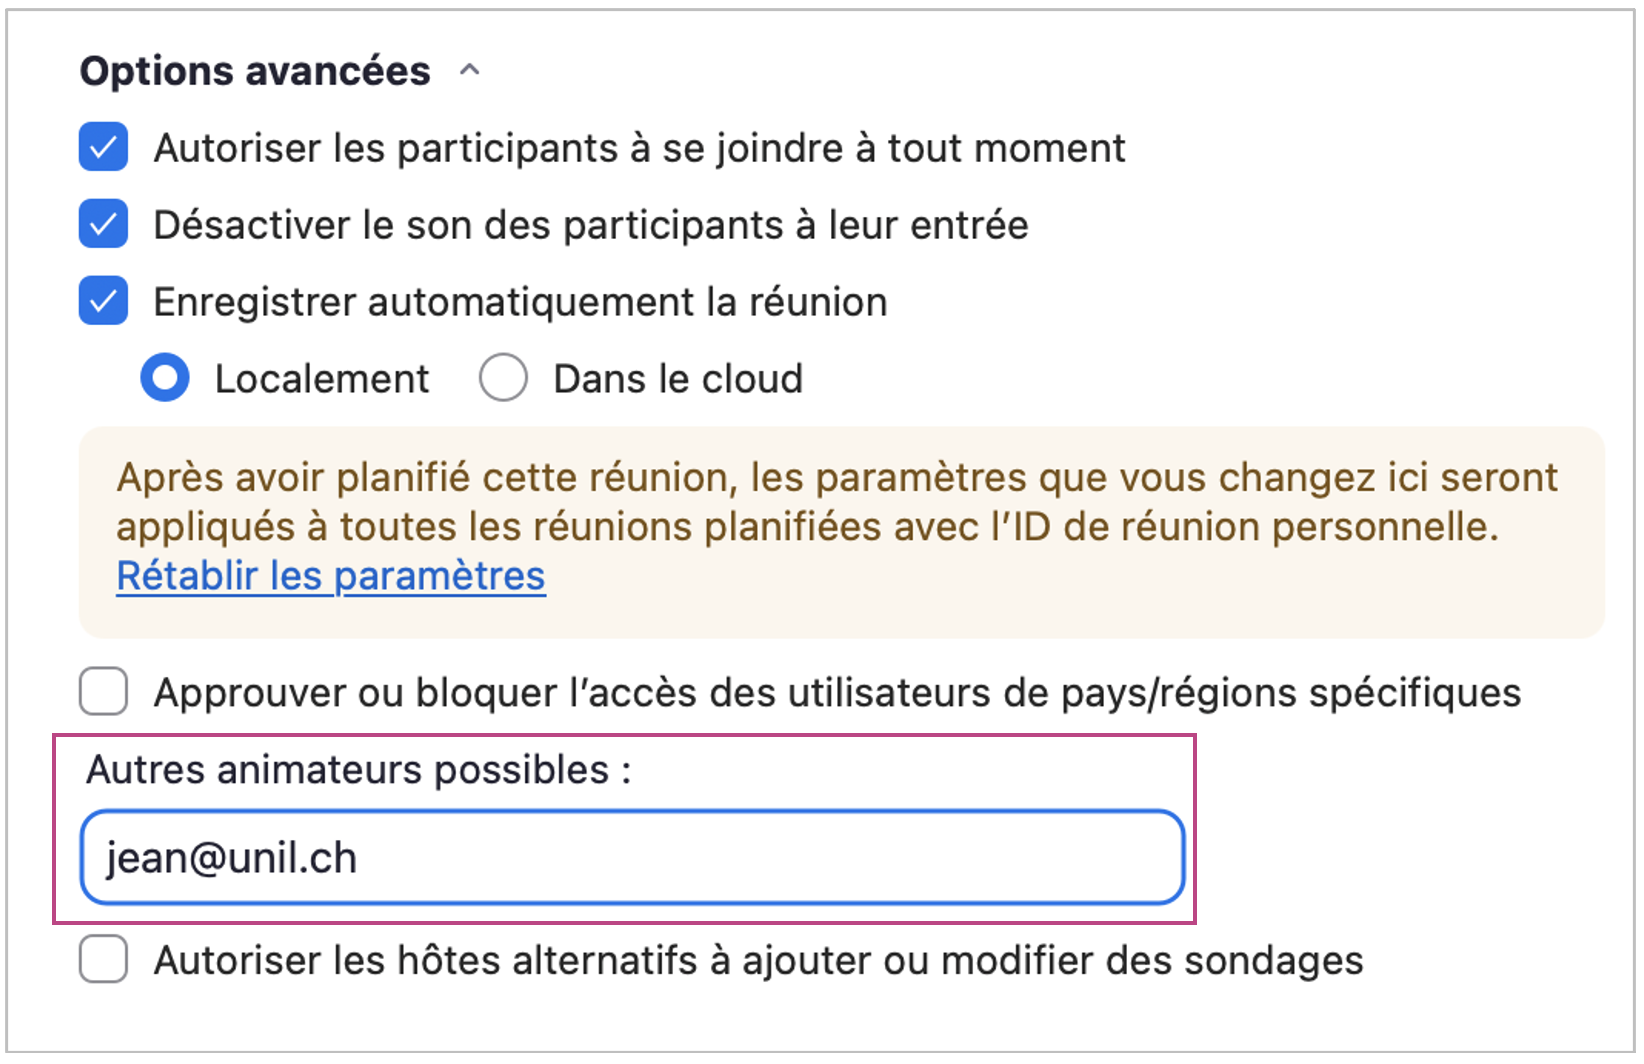Click the label Approuver ou bloquer l'accès des utilisateurs

click(836, 692)
